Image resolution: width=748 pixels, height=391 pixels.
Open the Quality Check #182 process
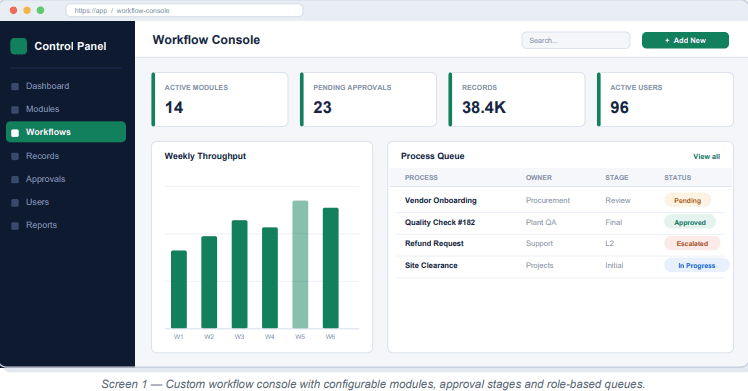click(x=440, y=222)
